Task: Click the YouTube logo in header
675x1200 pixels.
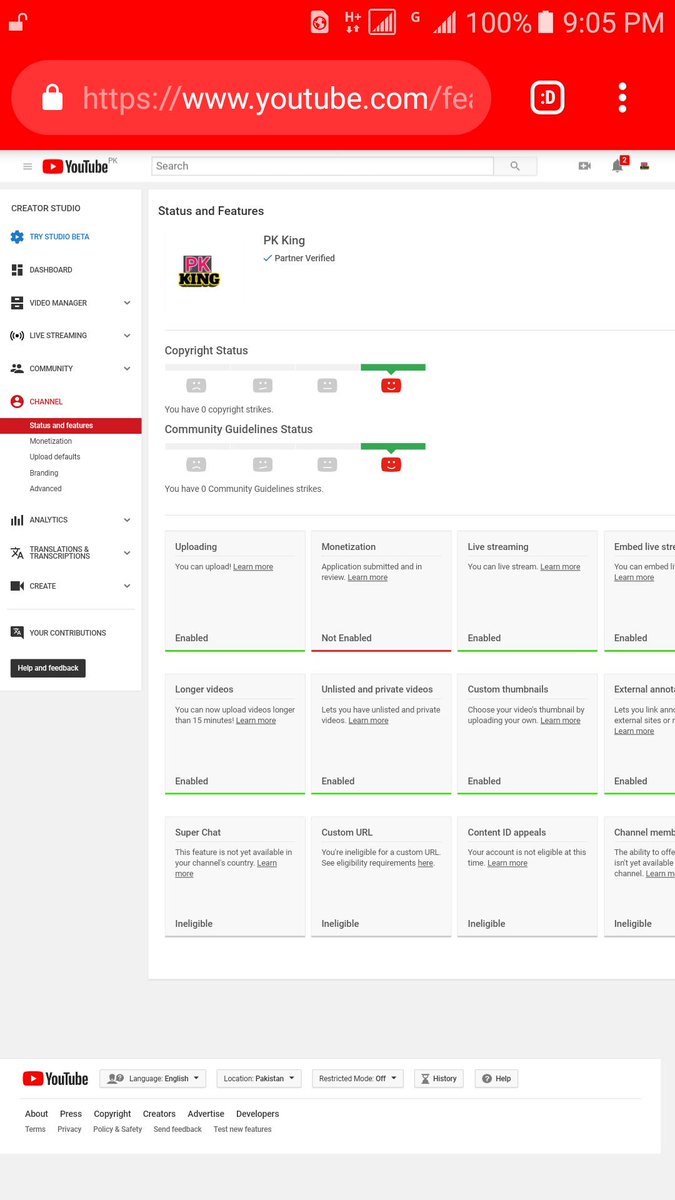Action: [75, 167]
